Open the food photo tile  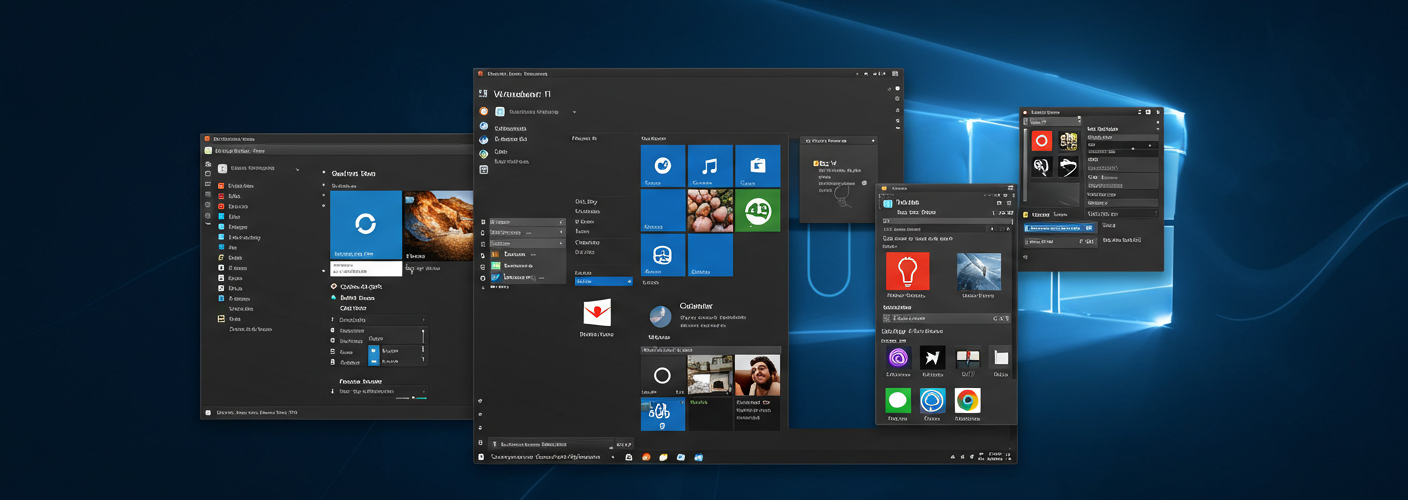tap(710, 210)
